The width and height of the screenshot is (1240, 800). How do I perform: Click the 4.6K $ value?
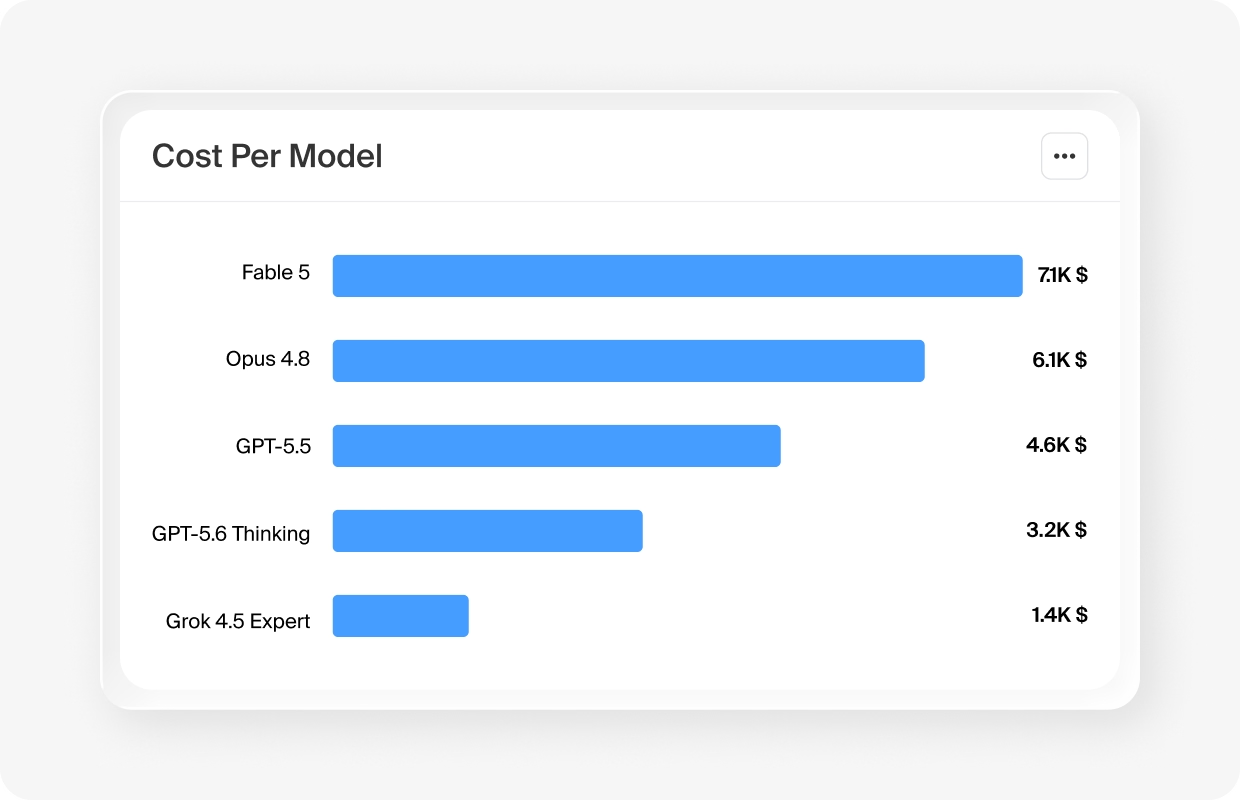(1056, 445)
